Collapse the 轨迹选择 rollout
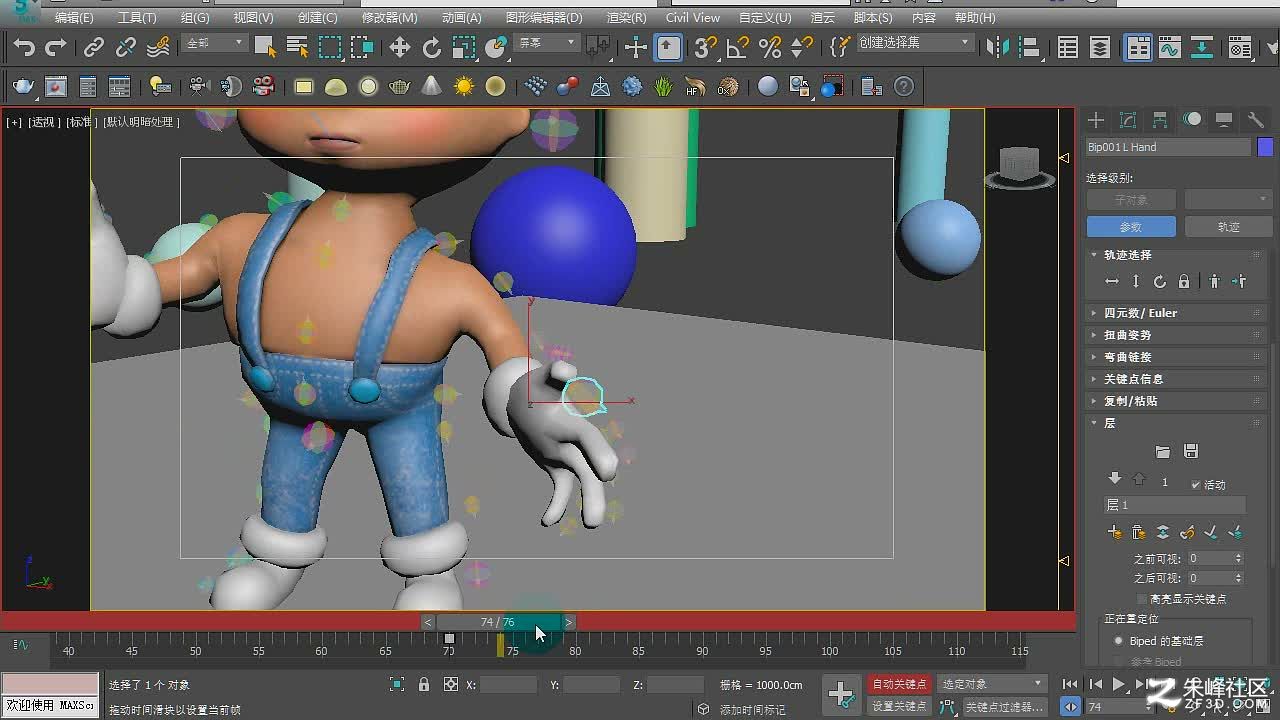Screen dimensions: 1280x720 (1177, 255)
